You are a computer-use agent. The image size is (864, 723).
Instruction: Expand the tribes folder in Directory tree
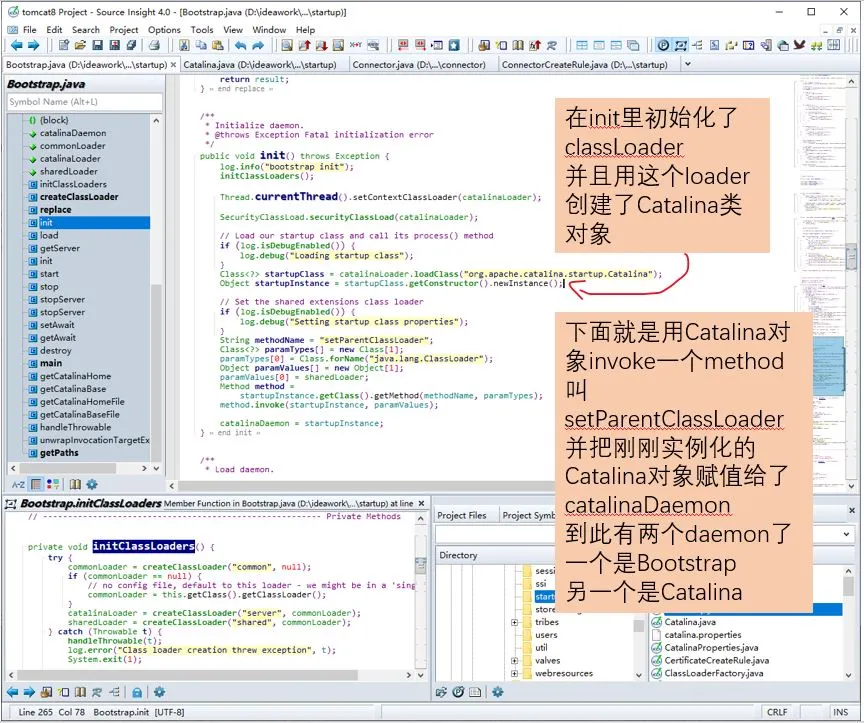(514, 622)
